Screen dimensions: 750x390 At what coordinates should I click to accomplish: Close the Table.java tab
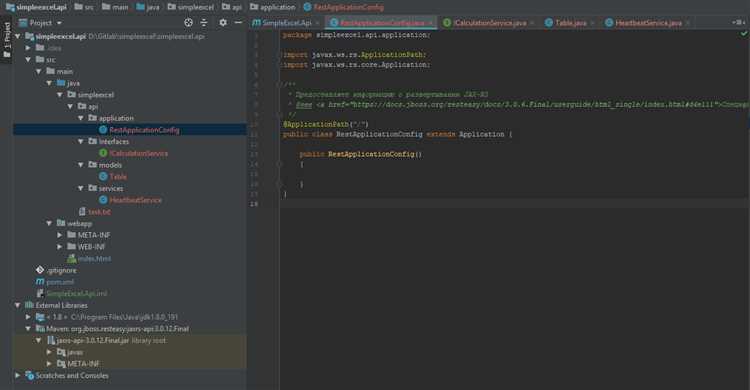coord(593,23)
